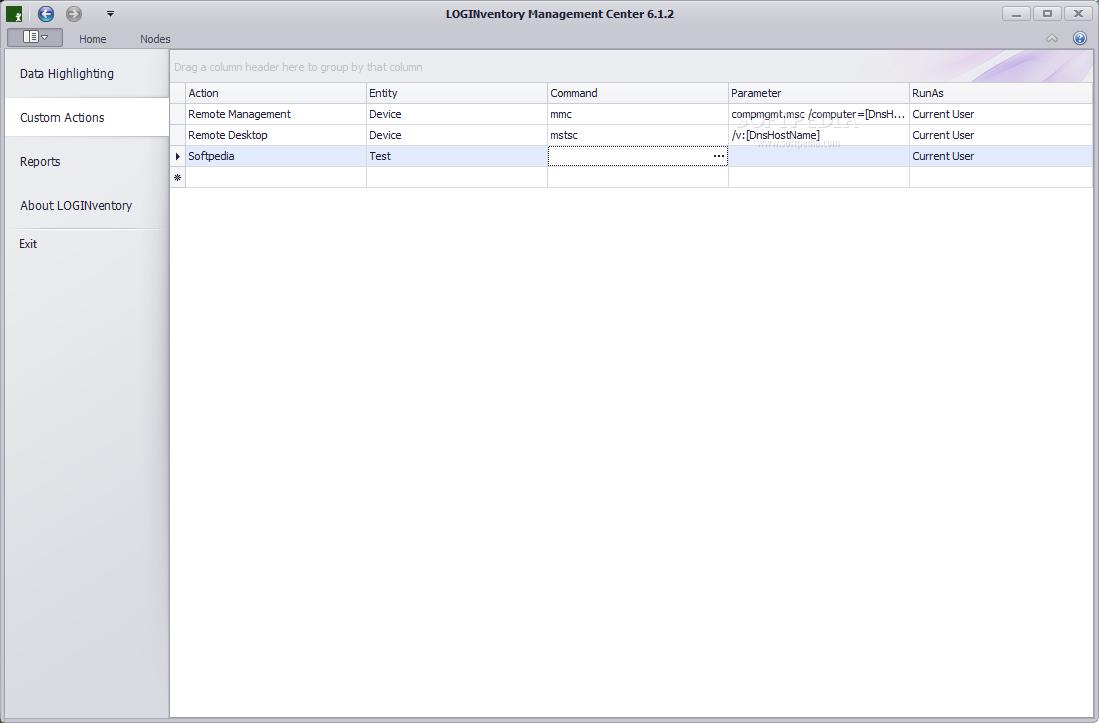Screen dimensions: 1099x723
Task: Select the mmc command cell
Action: click(638, 114)
